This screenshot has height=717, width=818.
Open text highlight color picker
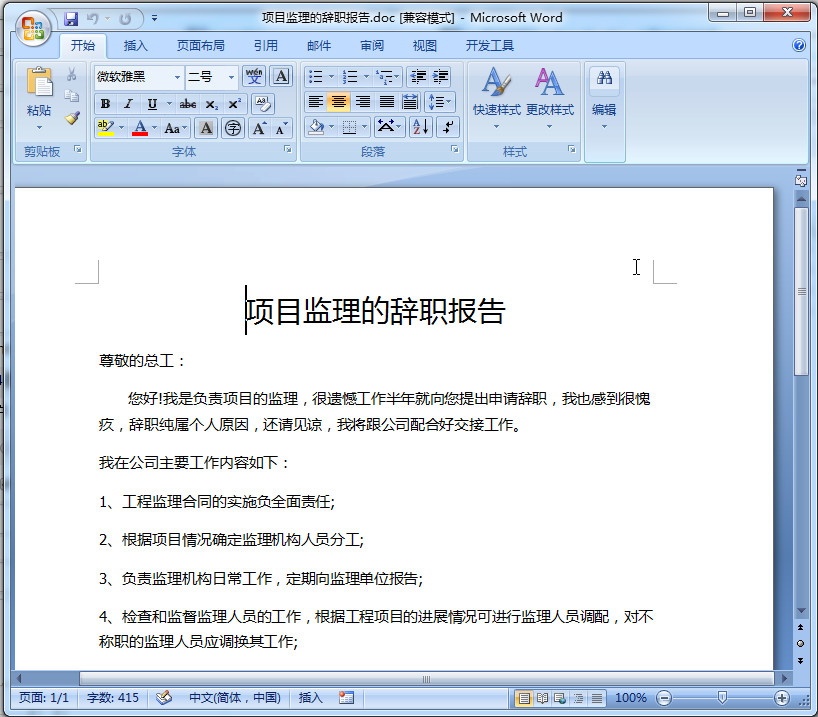(x=122, y=128)
